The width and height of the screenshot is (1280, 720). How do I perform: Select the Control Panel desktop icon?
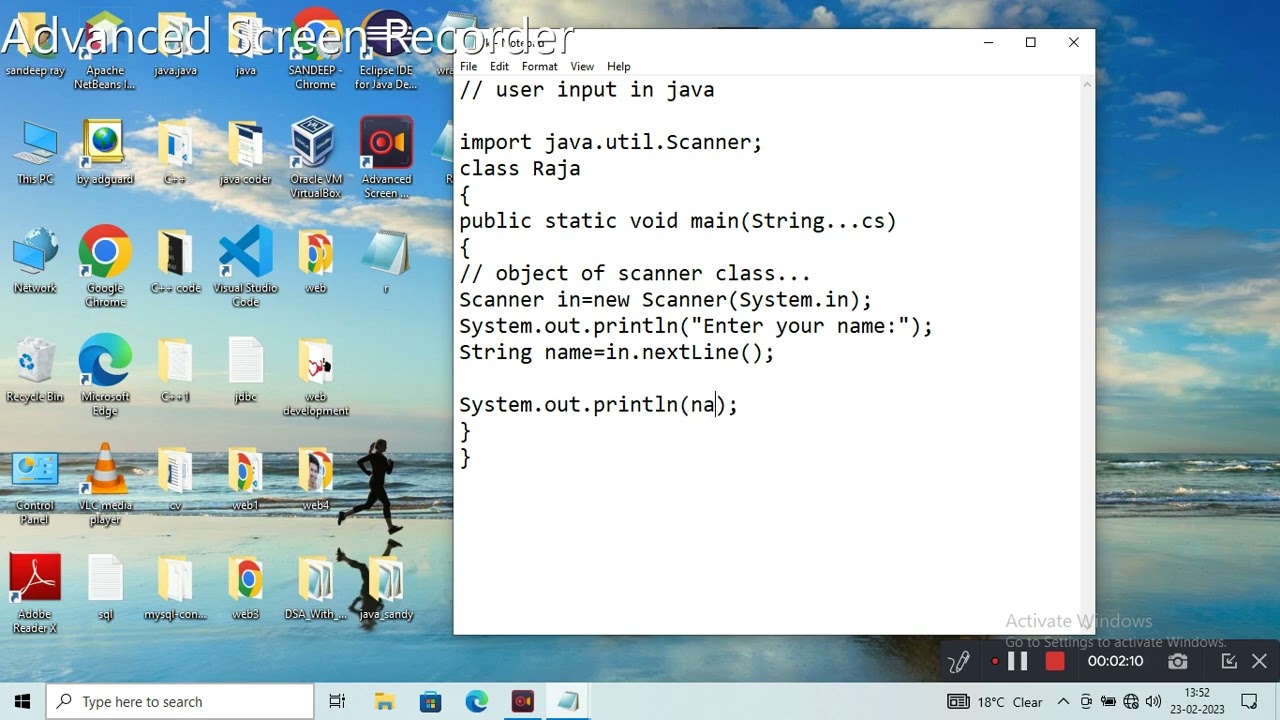point(35,488)
